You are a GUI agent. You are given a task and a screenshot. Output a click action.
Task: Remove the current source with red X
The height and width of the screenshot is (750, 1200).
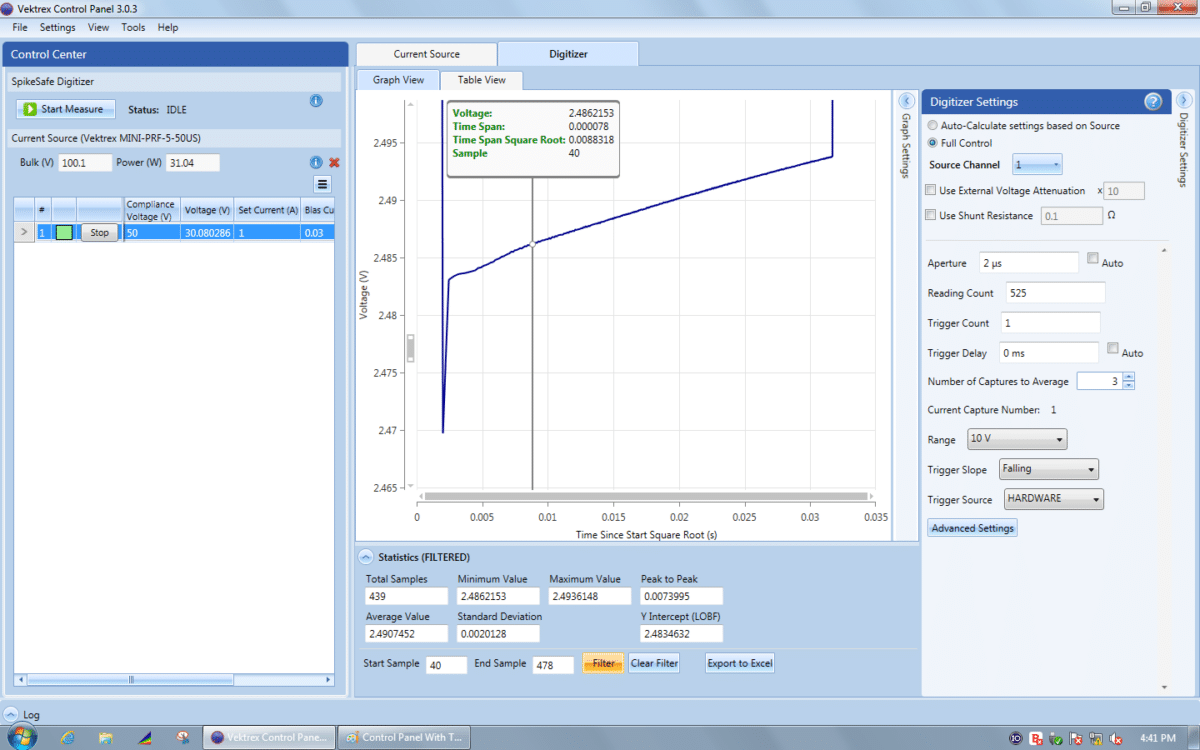(x=334, y=162)
